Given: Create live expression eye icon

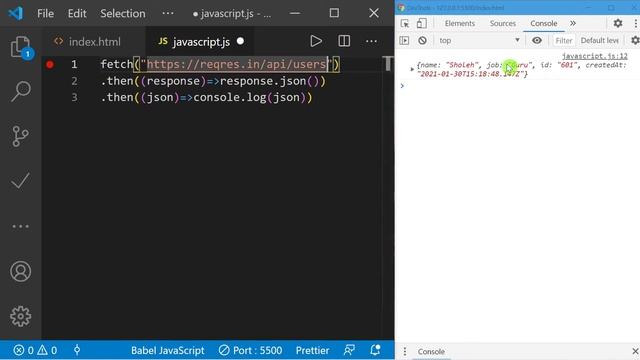Looking at the screenshot, I should click(537, 40).
